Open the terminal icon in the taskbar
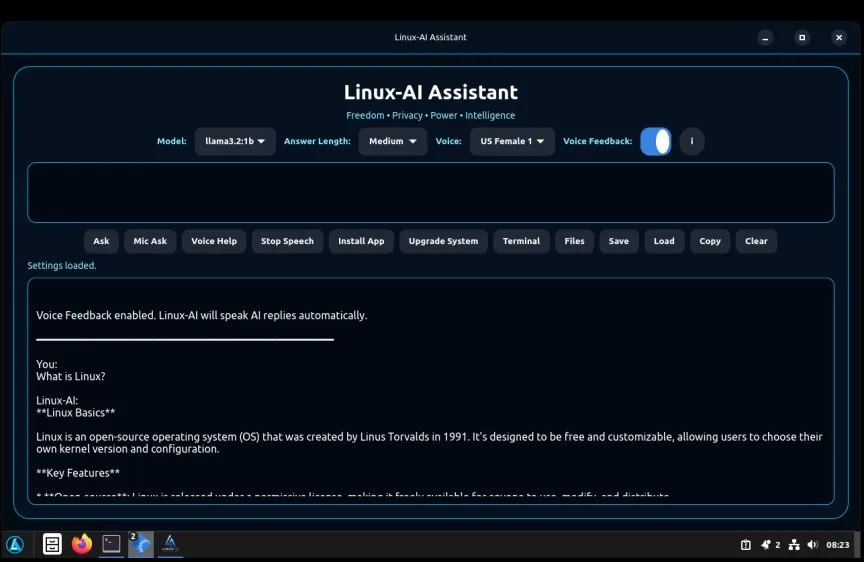 [x=111, y=544]
